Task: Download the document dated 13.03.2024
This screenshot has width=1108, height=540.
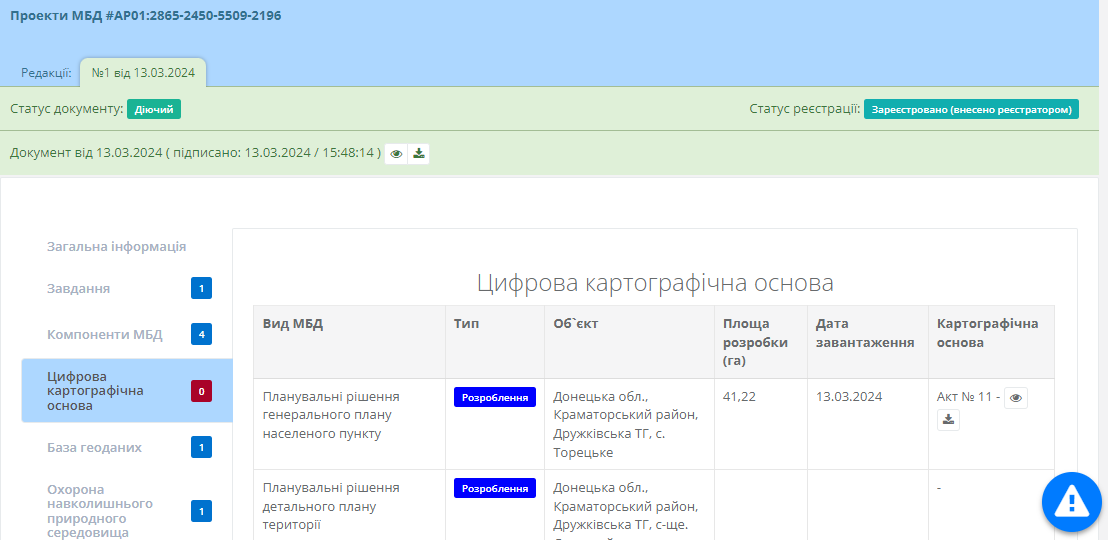Action: pyautogui.click(x=419, y=154)
